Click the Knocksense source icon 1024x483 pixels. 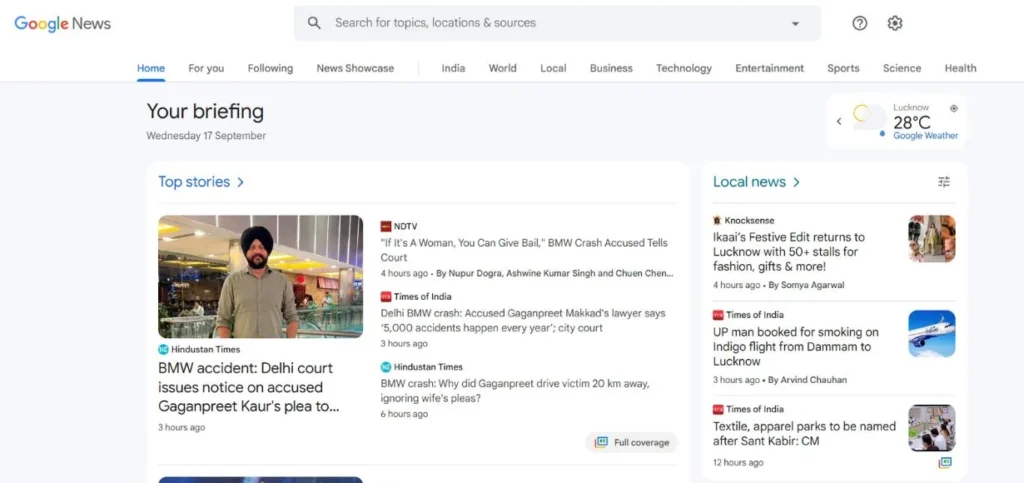(x=717, y=220)
